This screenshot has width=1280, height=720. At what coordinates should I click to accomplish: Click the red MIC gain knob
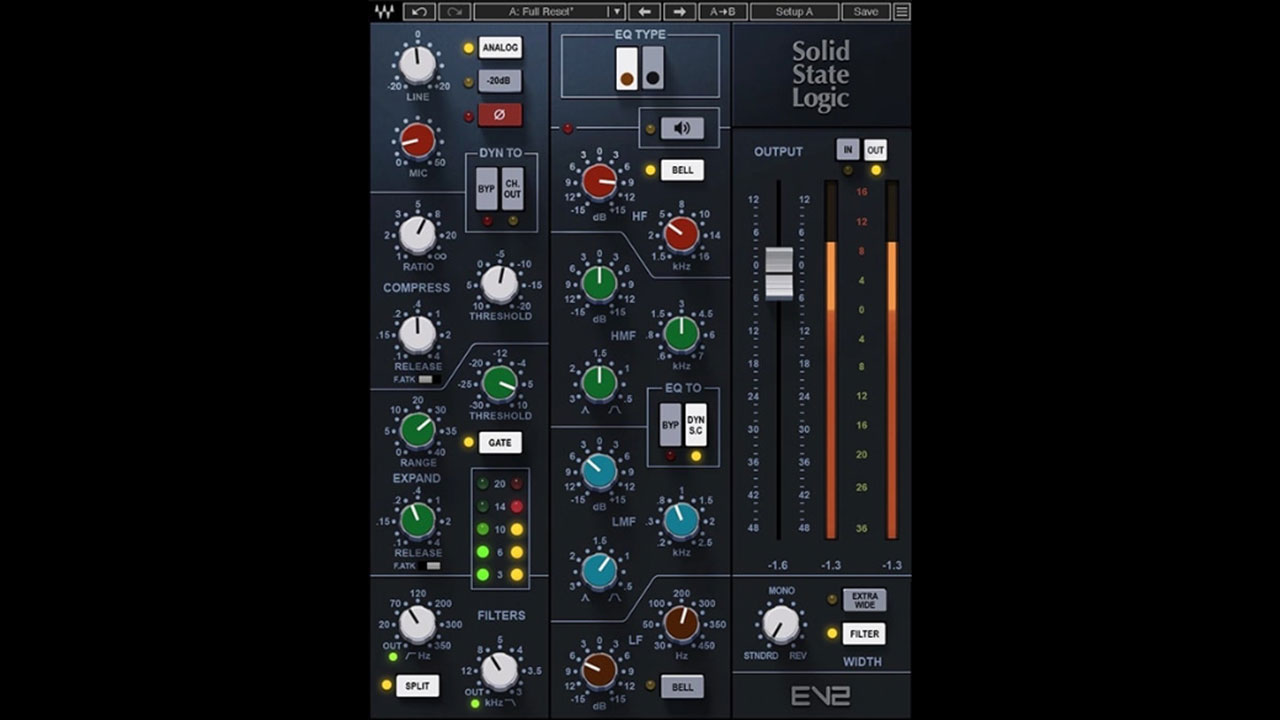[x=417, y=140]
